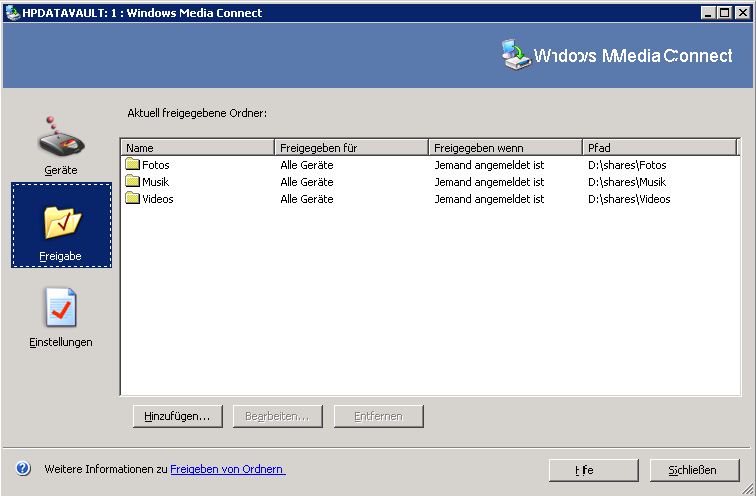Viewport: 756px width, 496px height.
Task: Sort by Freigegeben für column header
Action: pyautogui.click(x=351, y=147)
